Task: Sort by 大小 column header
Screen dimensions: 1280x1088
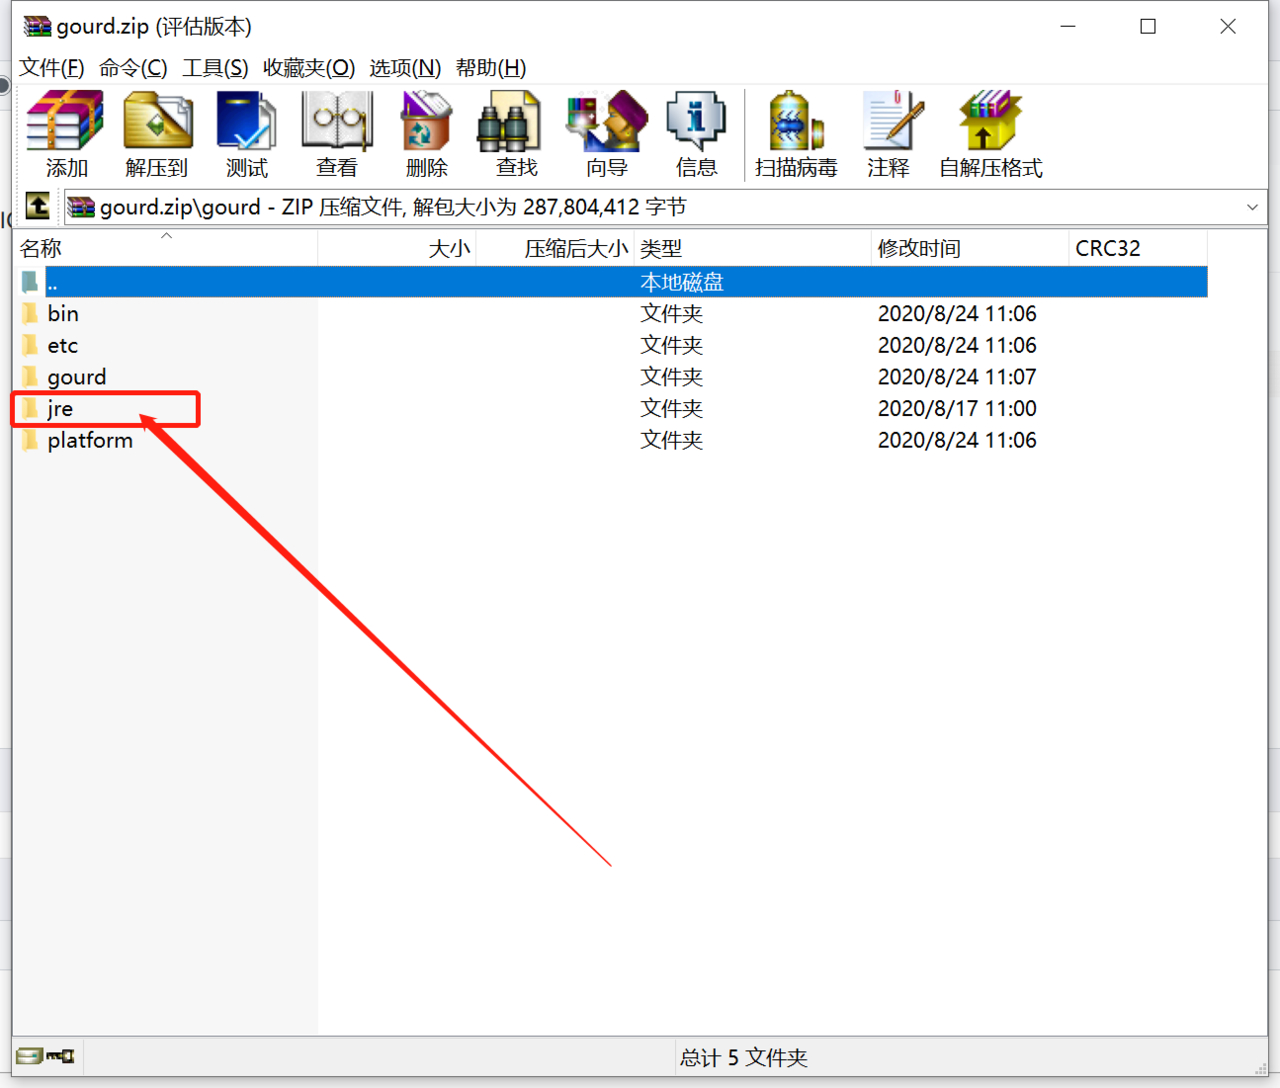Action: 397,248
